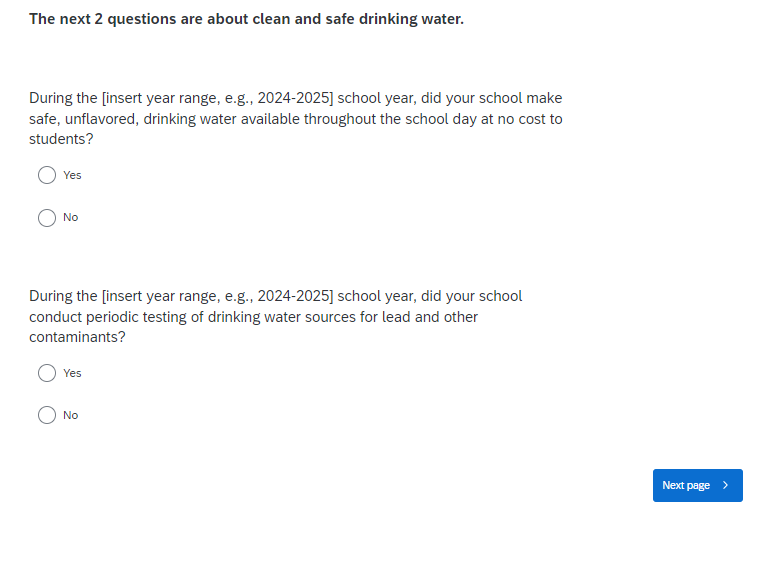
Task: Click the bold heading about clean drinking water
Action: pyautogui.click(x=246, y=19)
